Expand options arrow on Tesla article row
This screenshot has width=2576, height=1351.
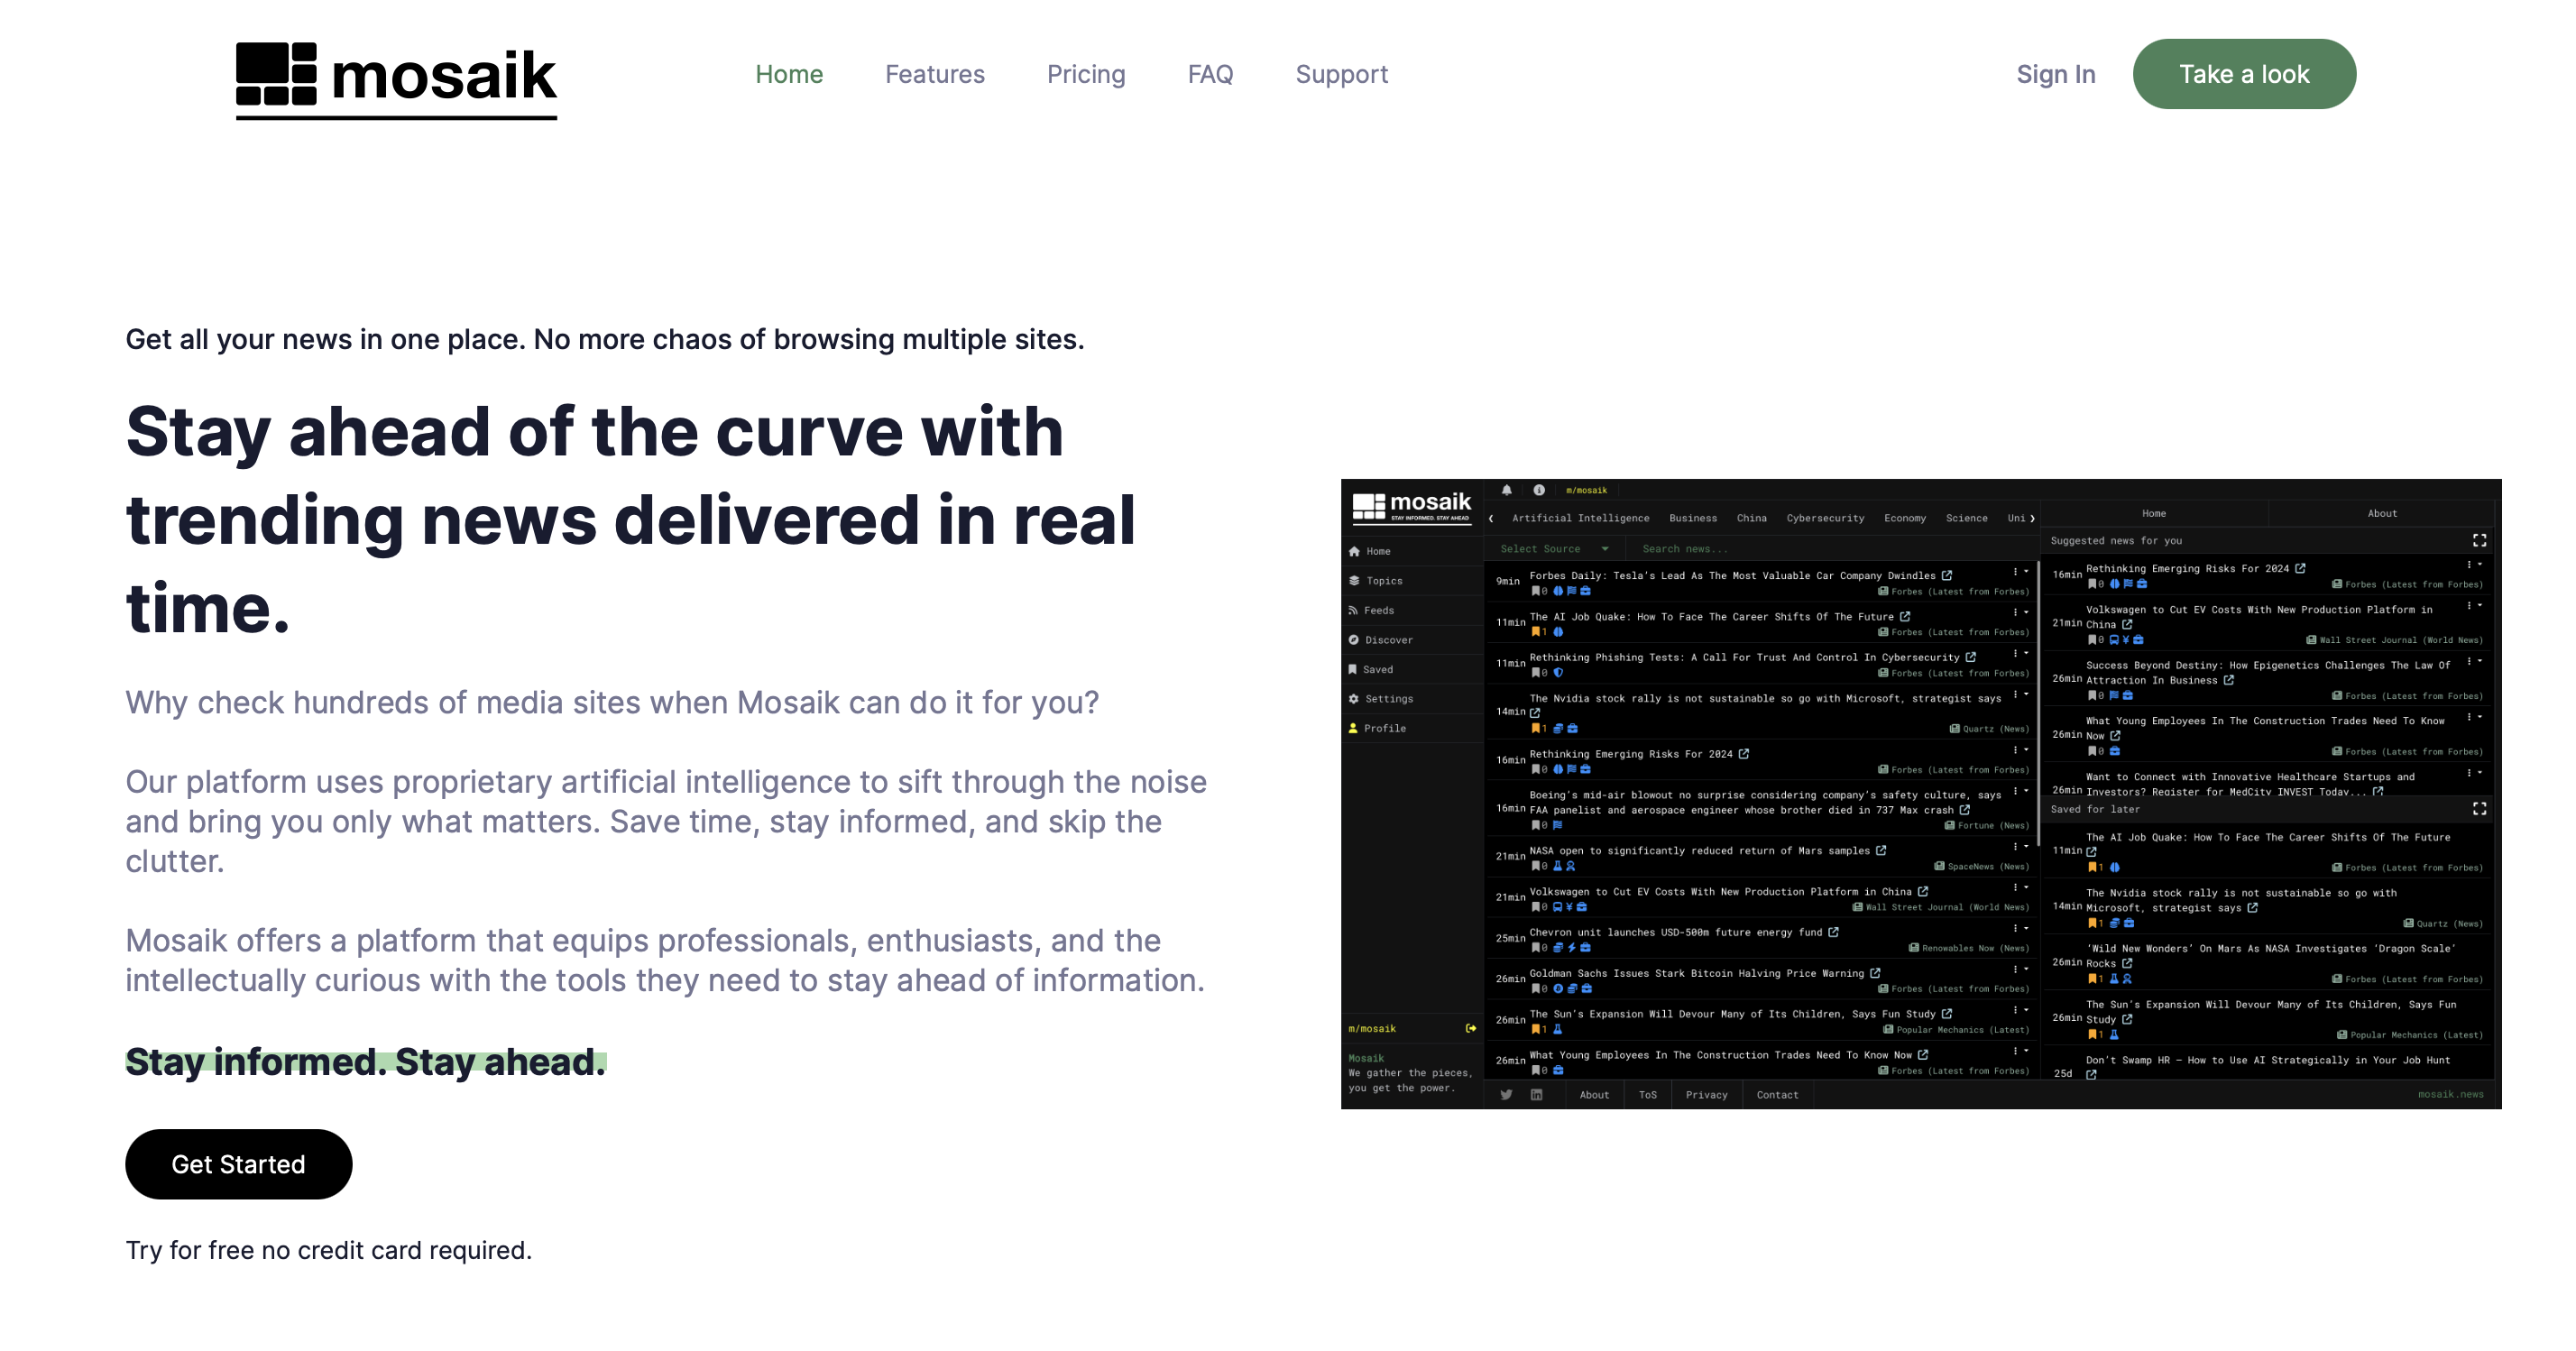[2026, 572]
